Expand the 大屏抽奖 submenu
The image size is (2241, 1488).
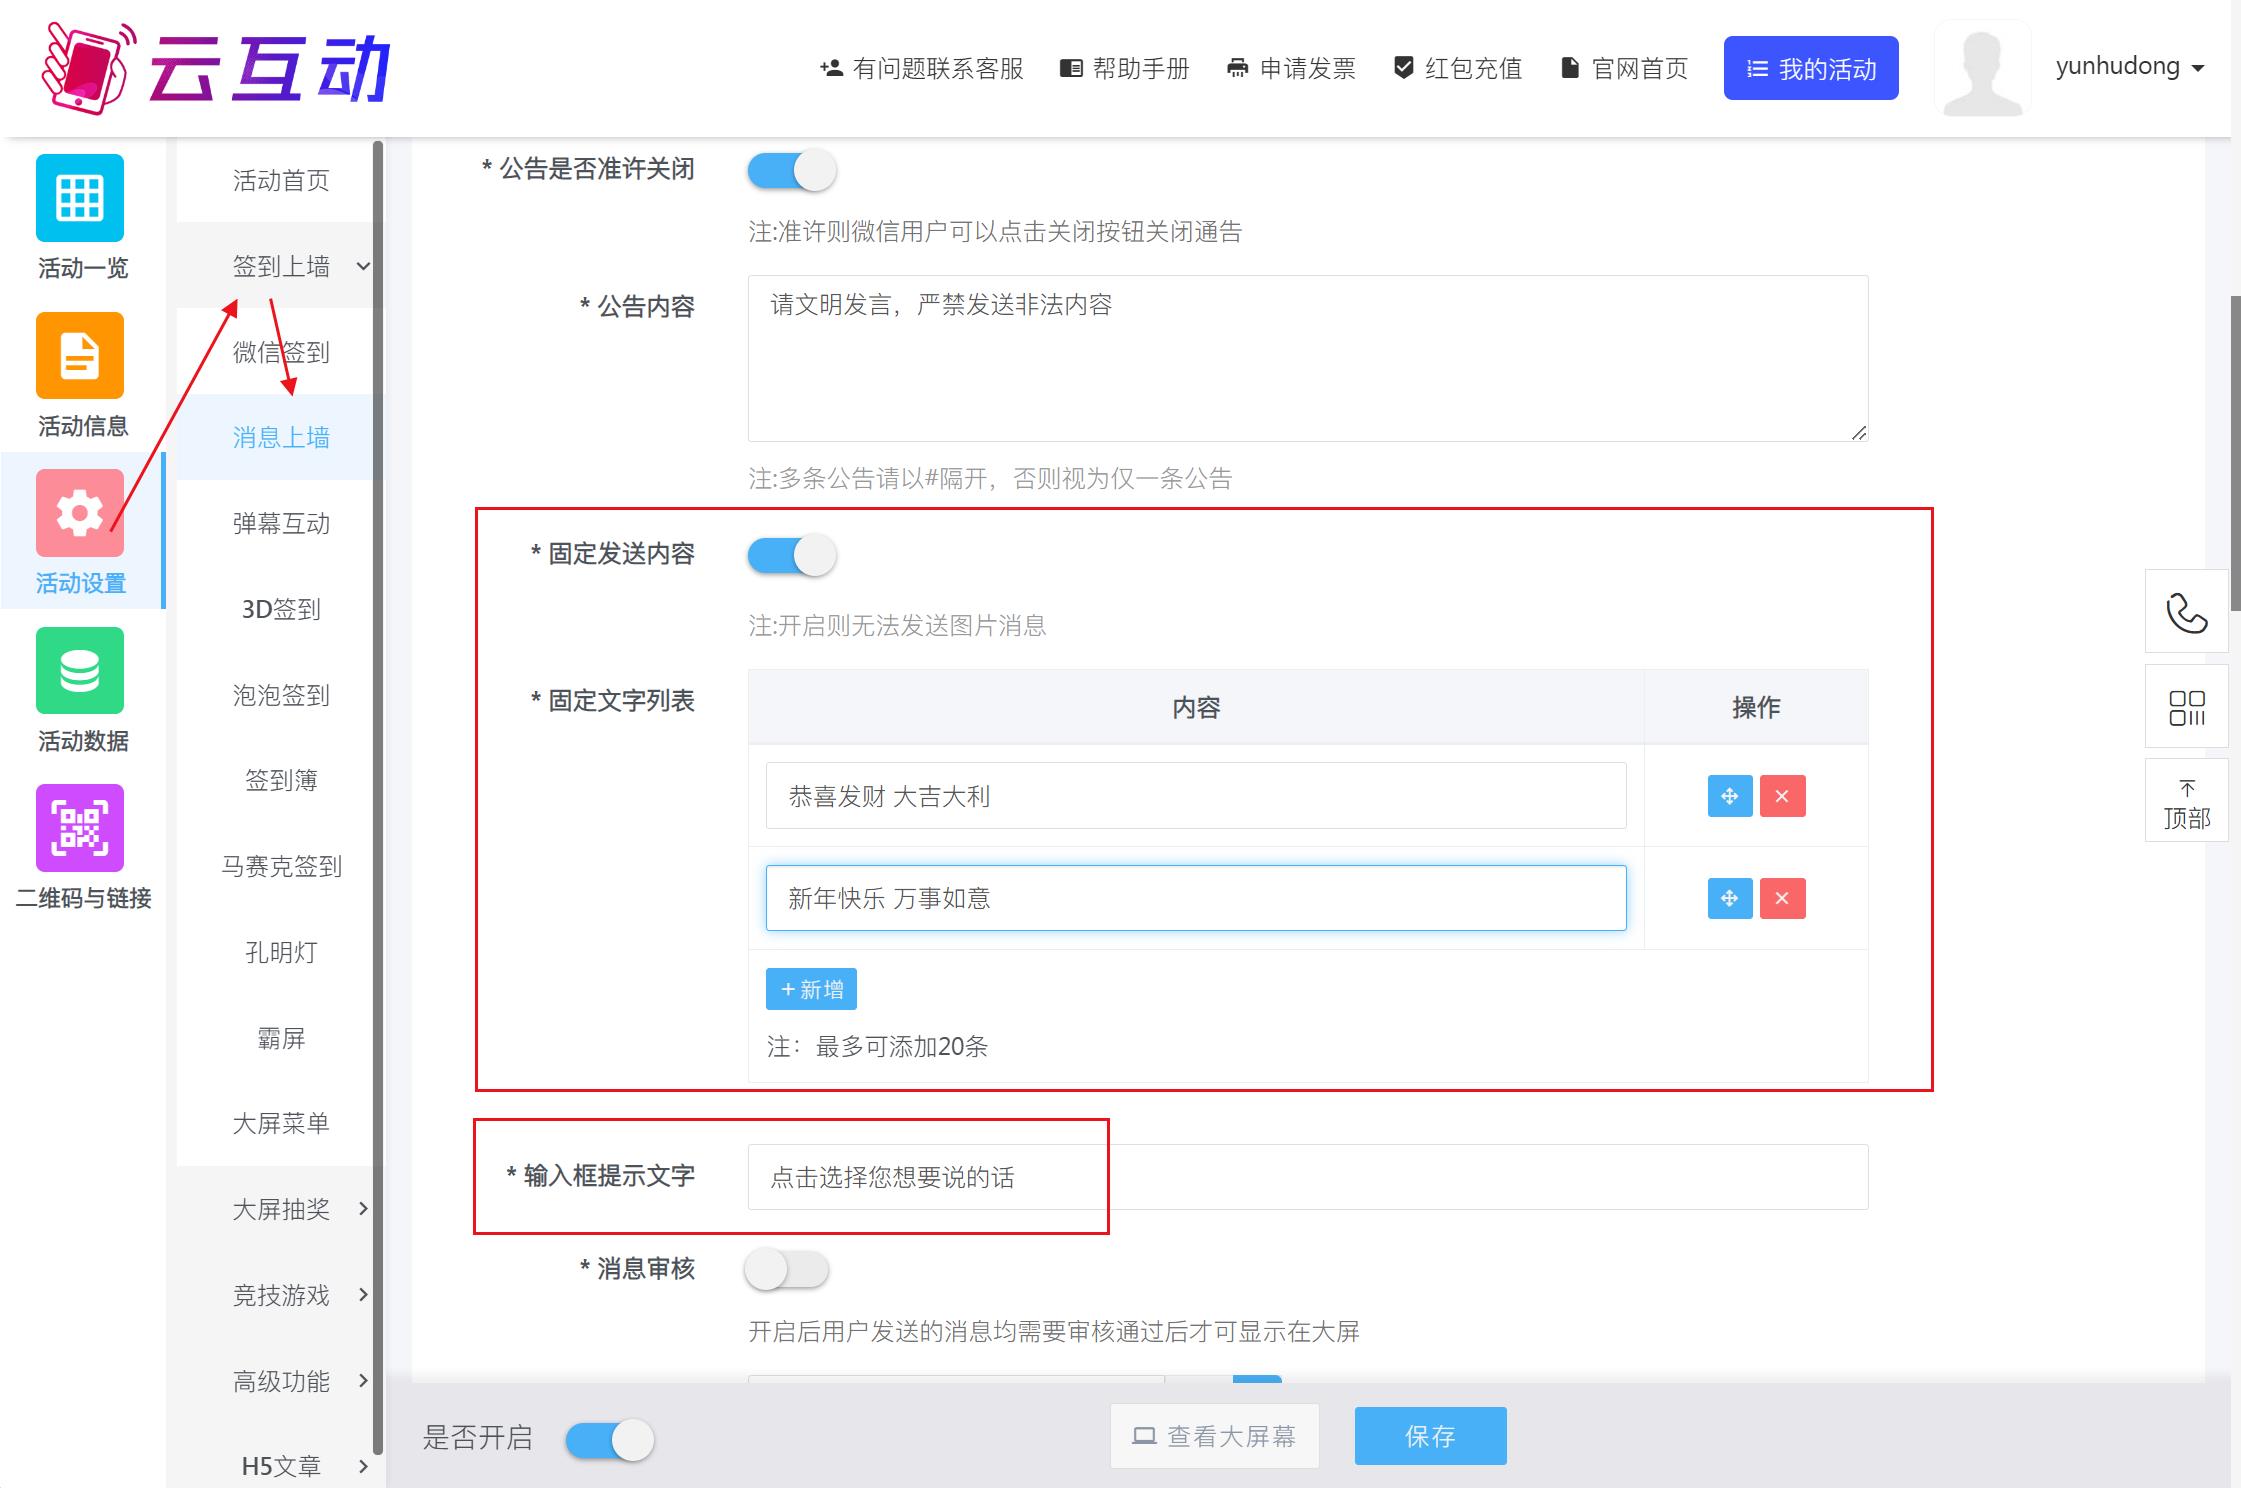[x=363, y=1208]
